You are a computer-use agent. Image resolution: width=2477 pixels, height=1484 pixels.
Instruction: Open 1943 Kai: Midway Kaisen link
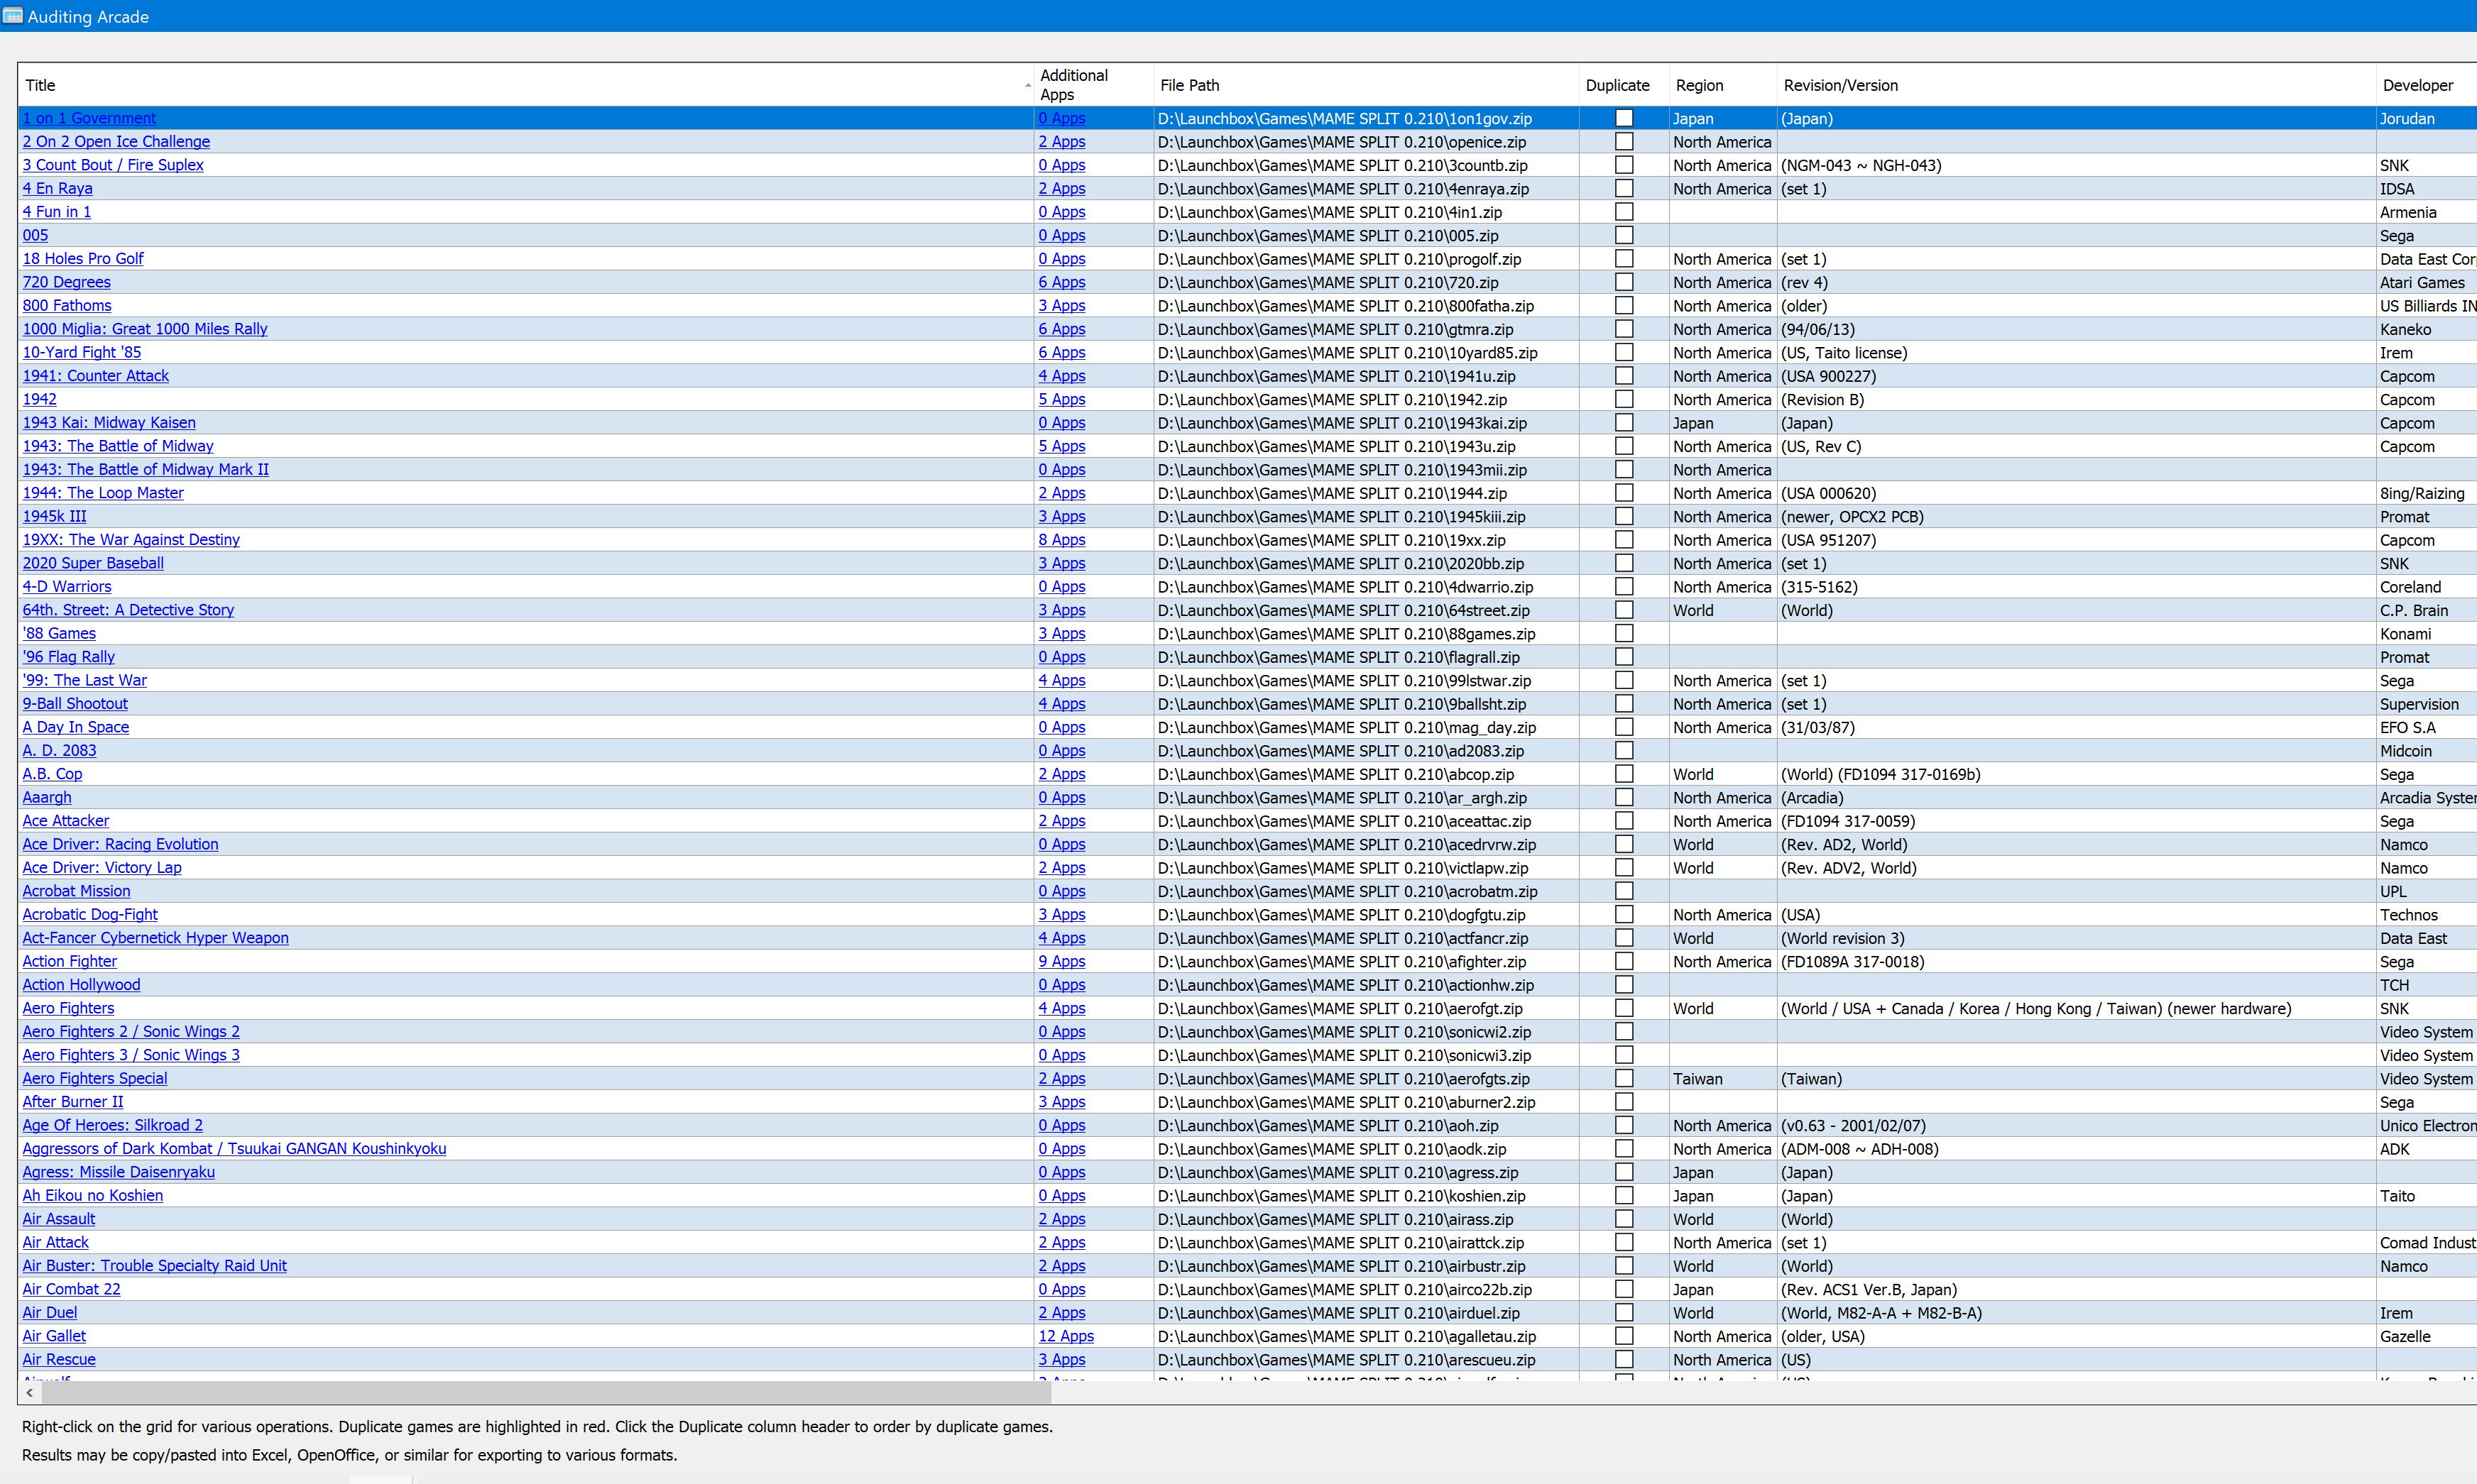[109, 423]
